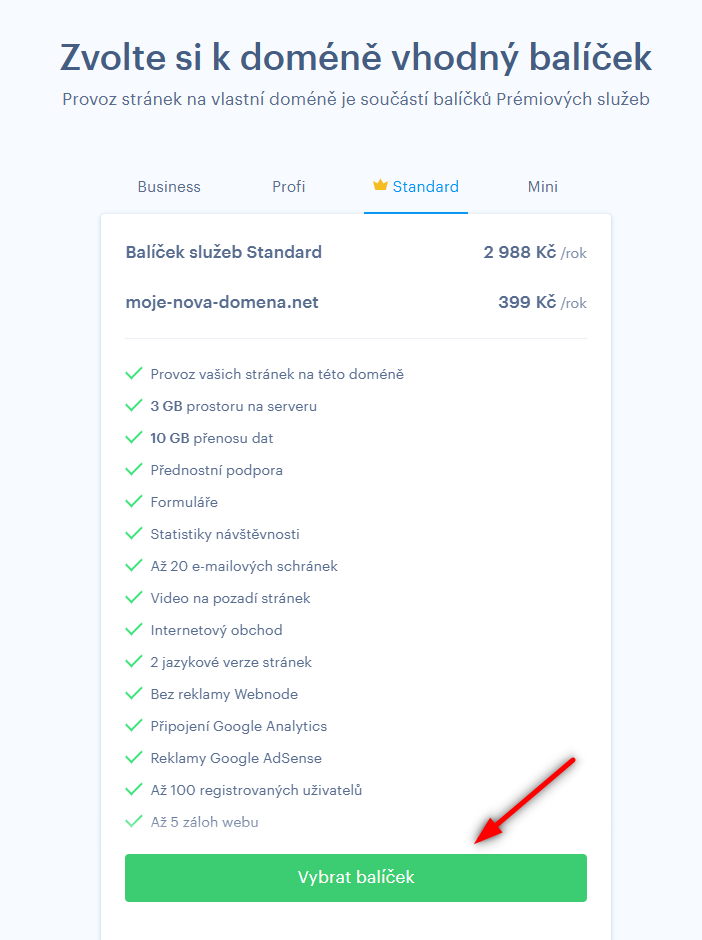Click the Vybrat balíček button
The image size is (702, 940).
(x=355, y=878)
